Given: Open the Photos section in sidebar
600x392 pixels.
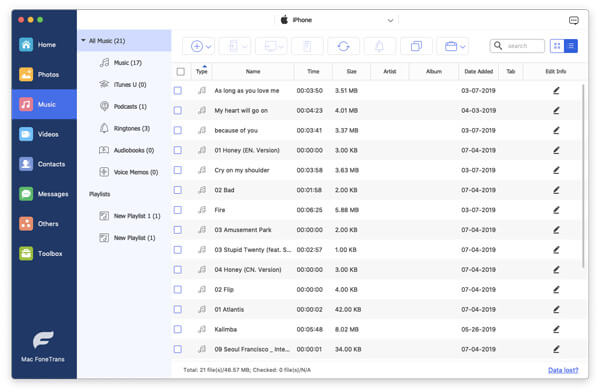Looking at the screenshot, I should 44,74.
